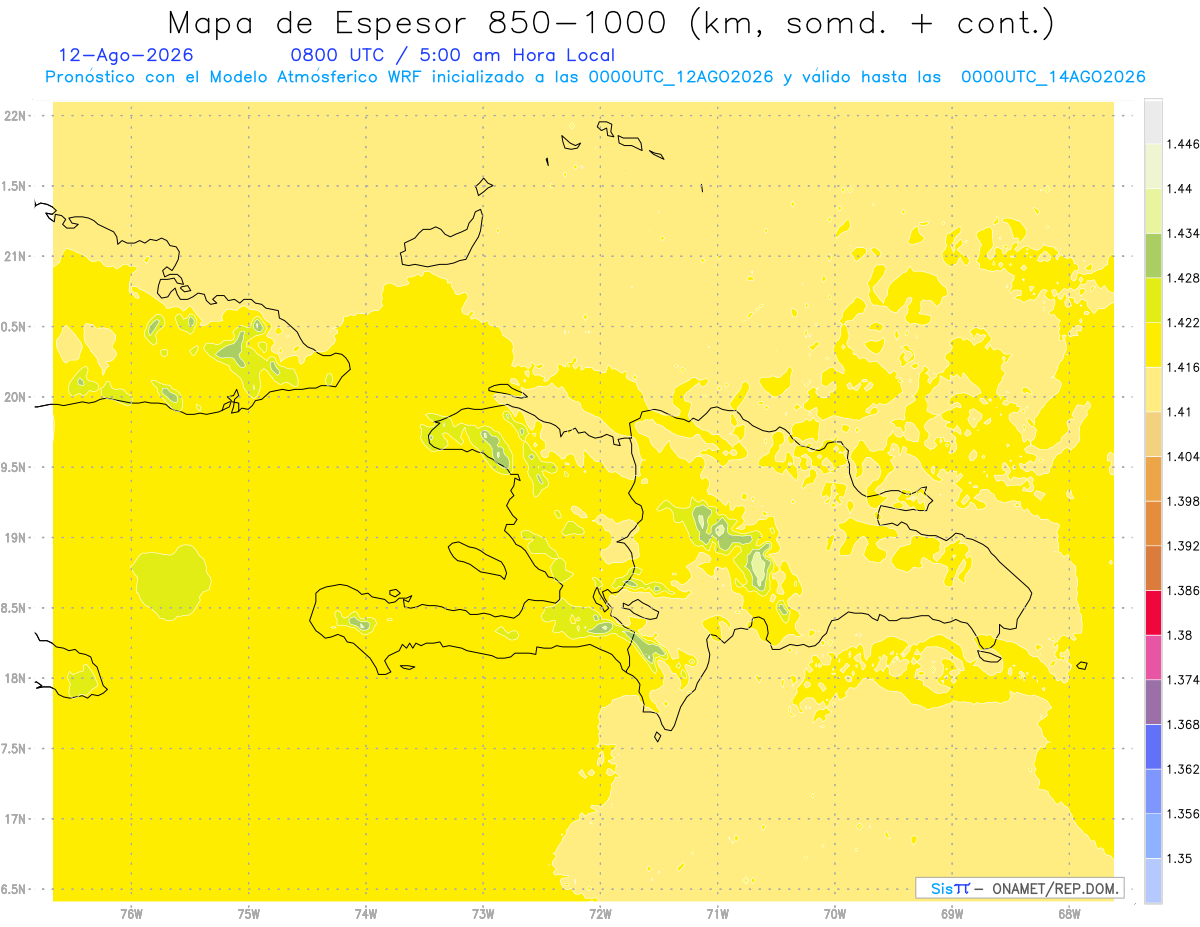Viewport: 1200px width, 927px height.
Task: Click the 'ONAMET/REP.DOM.' credit label
Action: [1053, 888]
